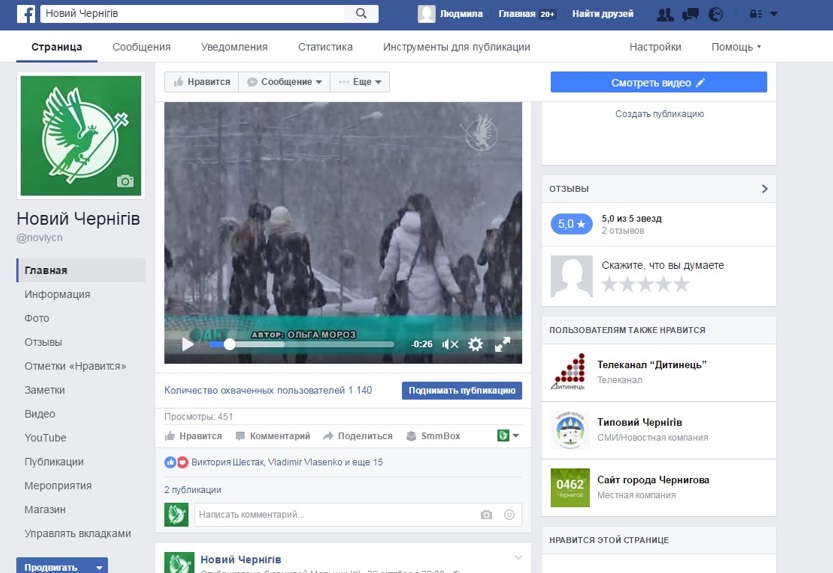
Task: Open emoji picker in comment box
Action: [509, 515]
